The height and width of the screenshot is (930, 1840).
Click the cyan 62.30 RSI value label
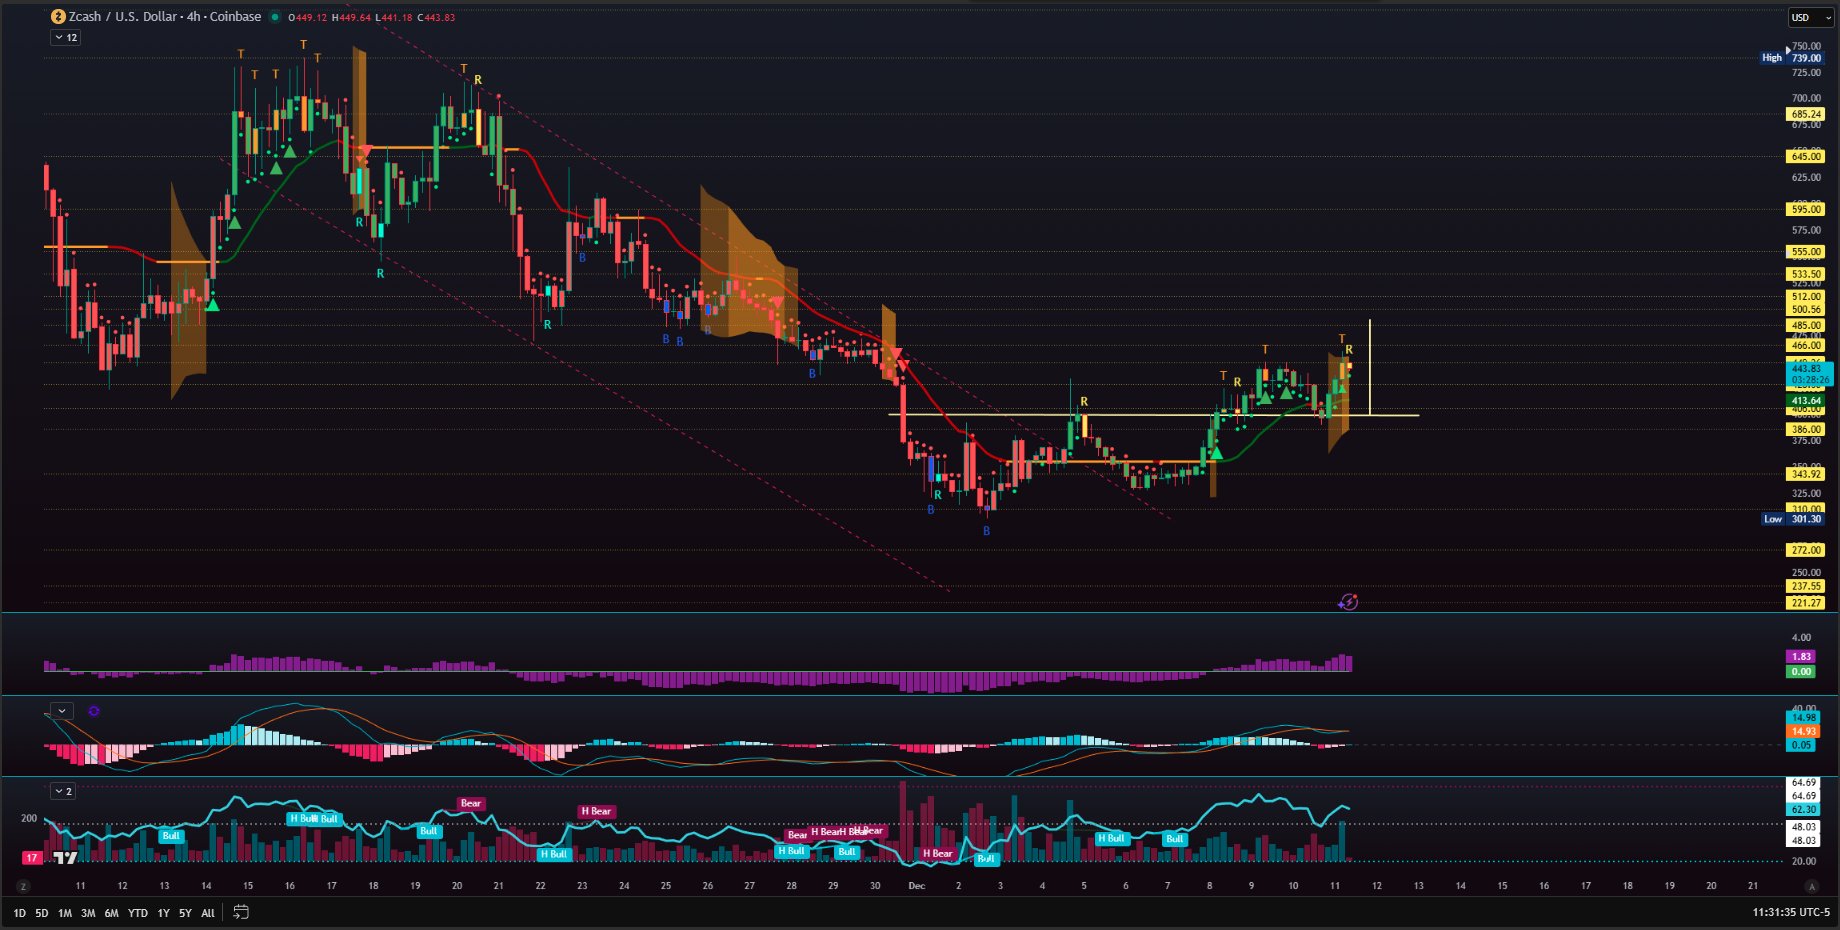(x=1803, y=810)
